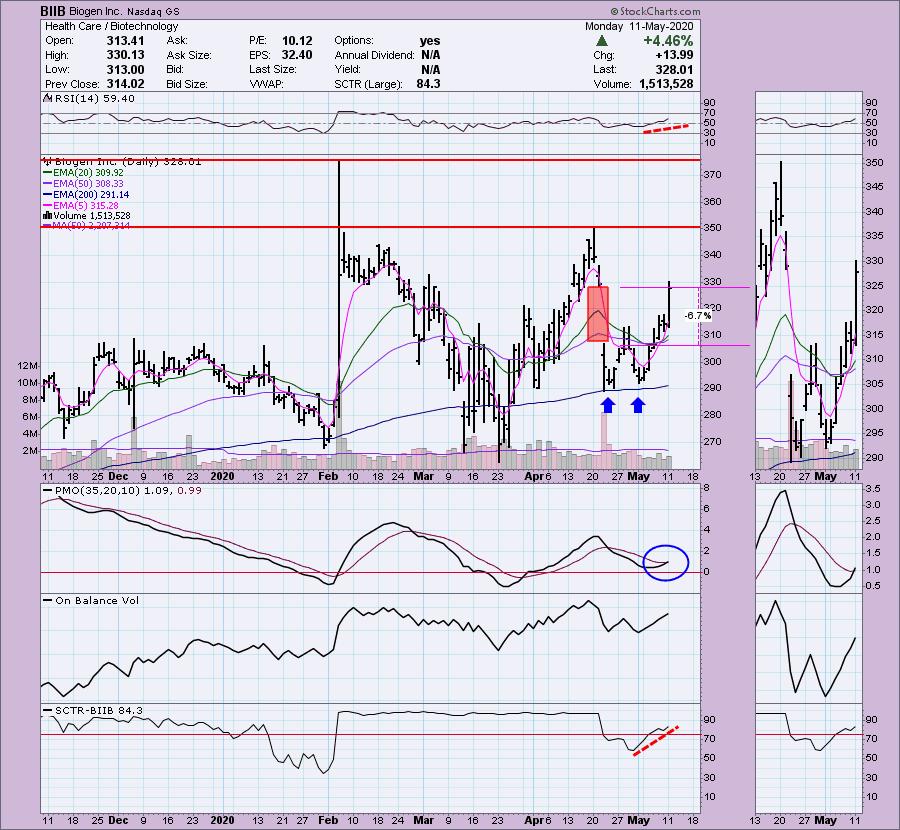Click the On Balance Vol panel label
This screenshot has width=900, height=830.
(x=91, y=600)
